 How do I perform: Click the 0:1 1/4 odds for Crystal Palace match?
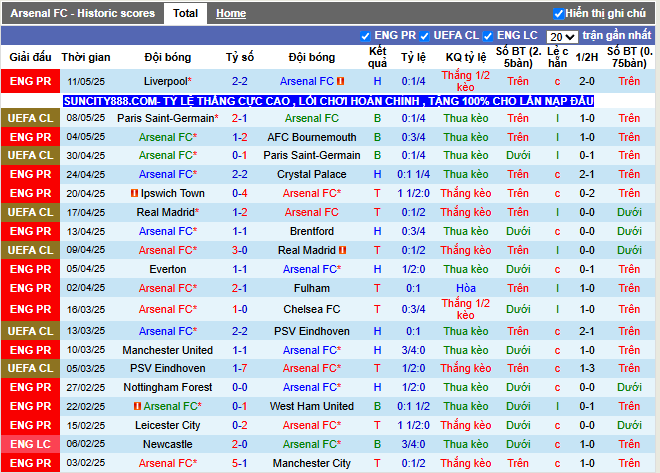click(413, 174)
